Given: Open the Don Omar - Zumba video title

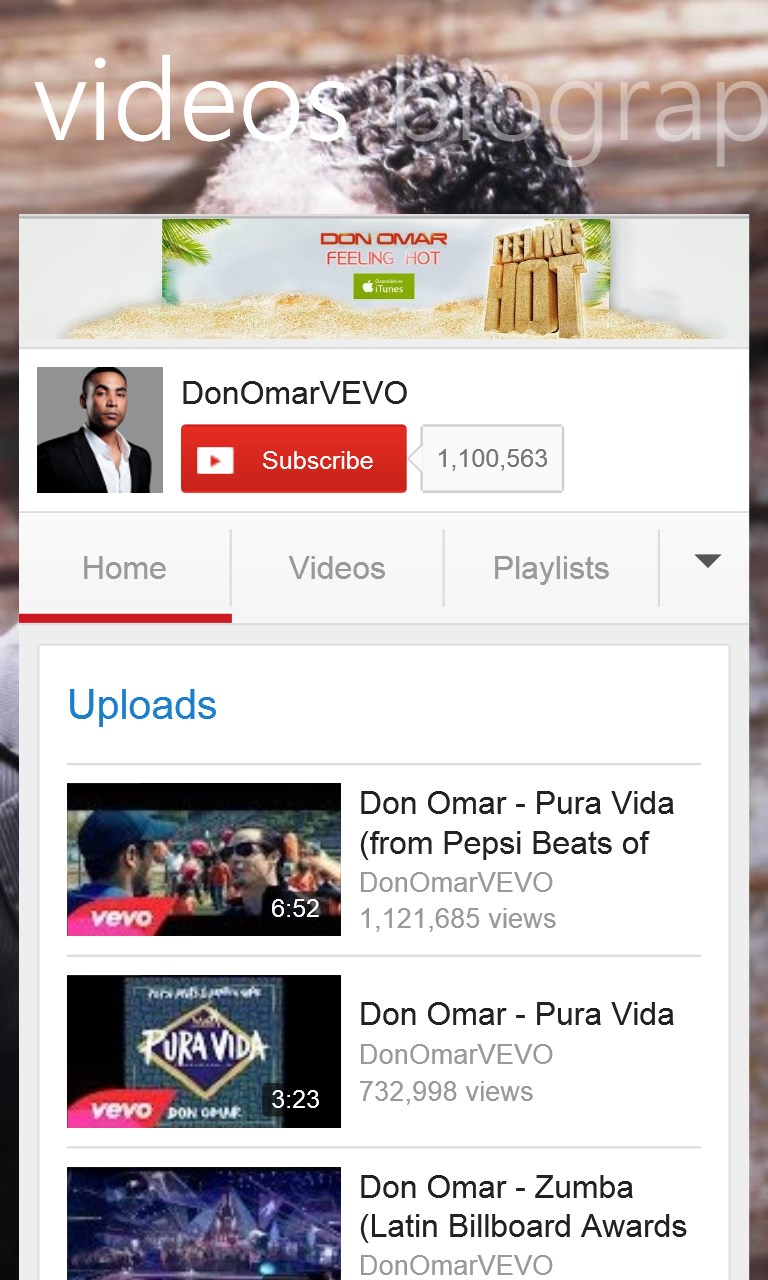Looking at the screenshot, I should pyautogui.click(x=523, y=1206).
